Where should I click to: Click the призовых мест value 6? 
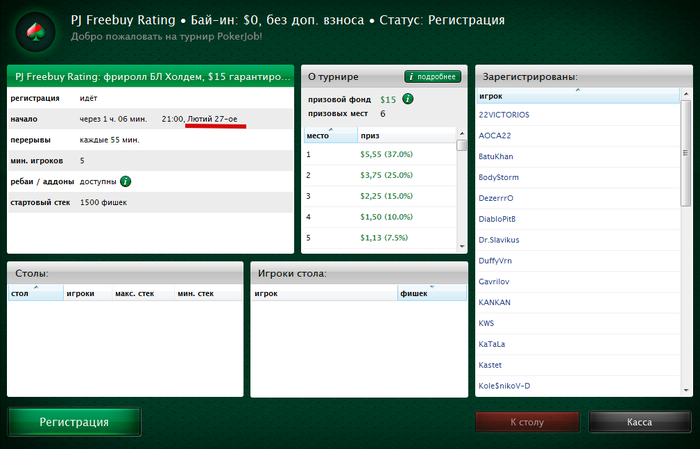coord(383,114)
